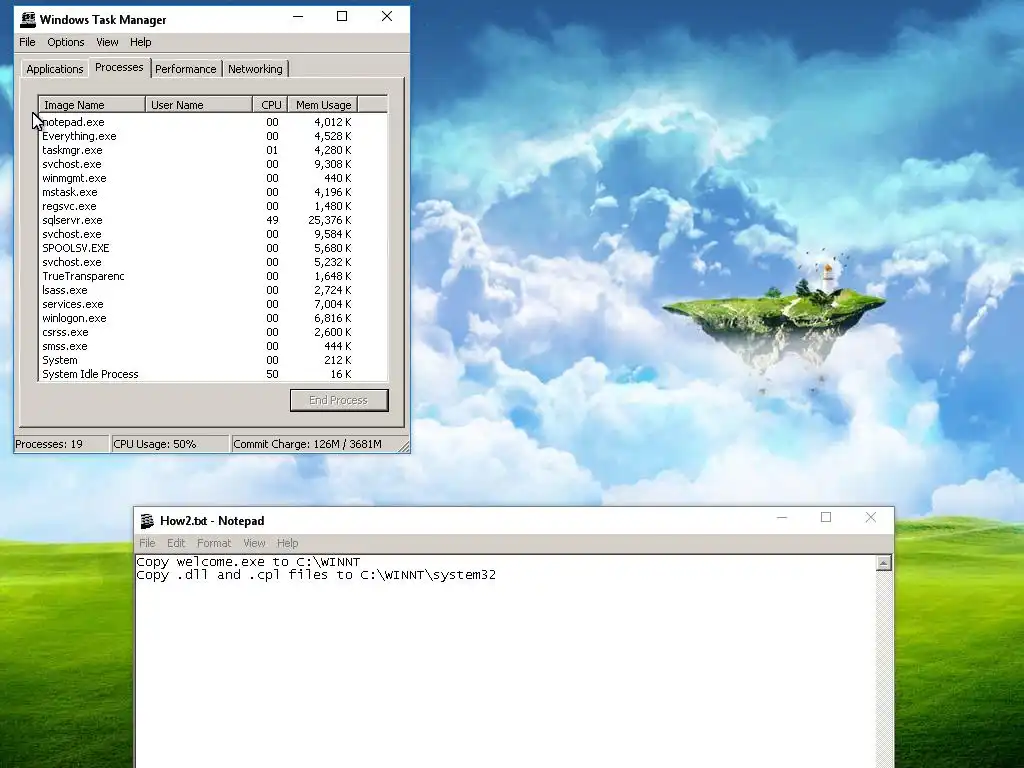Open the File menu in Notepad
Viewport: 1024px width, 768px height.
[148, 543]
